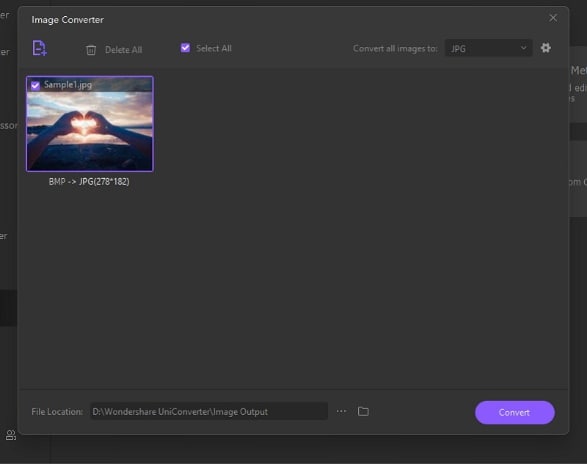This screenshot has width=587, height=464.
Task: Click the Sample1.jpg file name label
Action: click(x=68, y=85)
